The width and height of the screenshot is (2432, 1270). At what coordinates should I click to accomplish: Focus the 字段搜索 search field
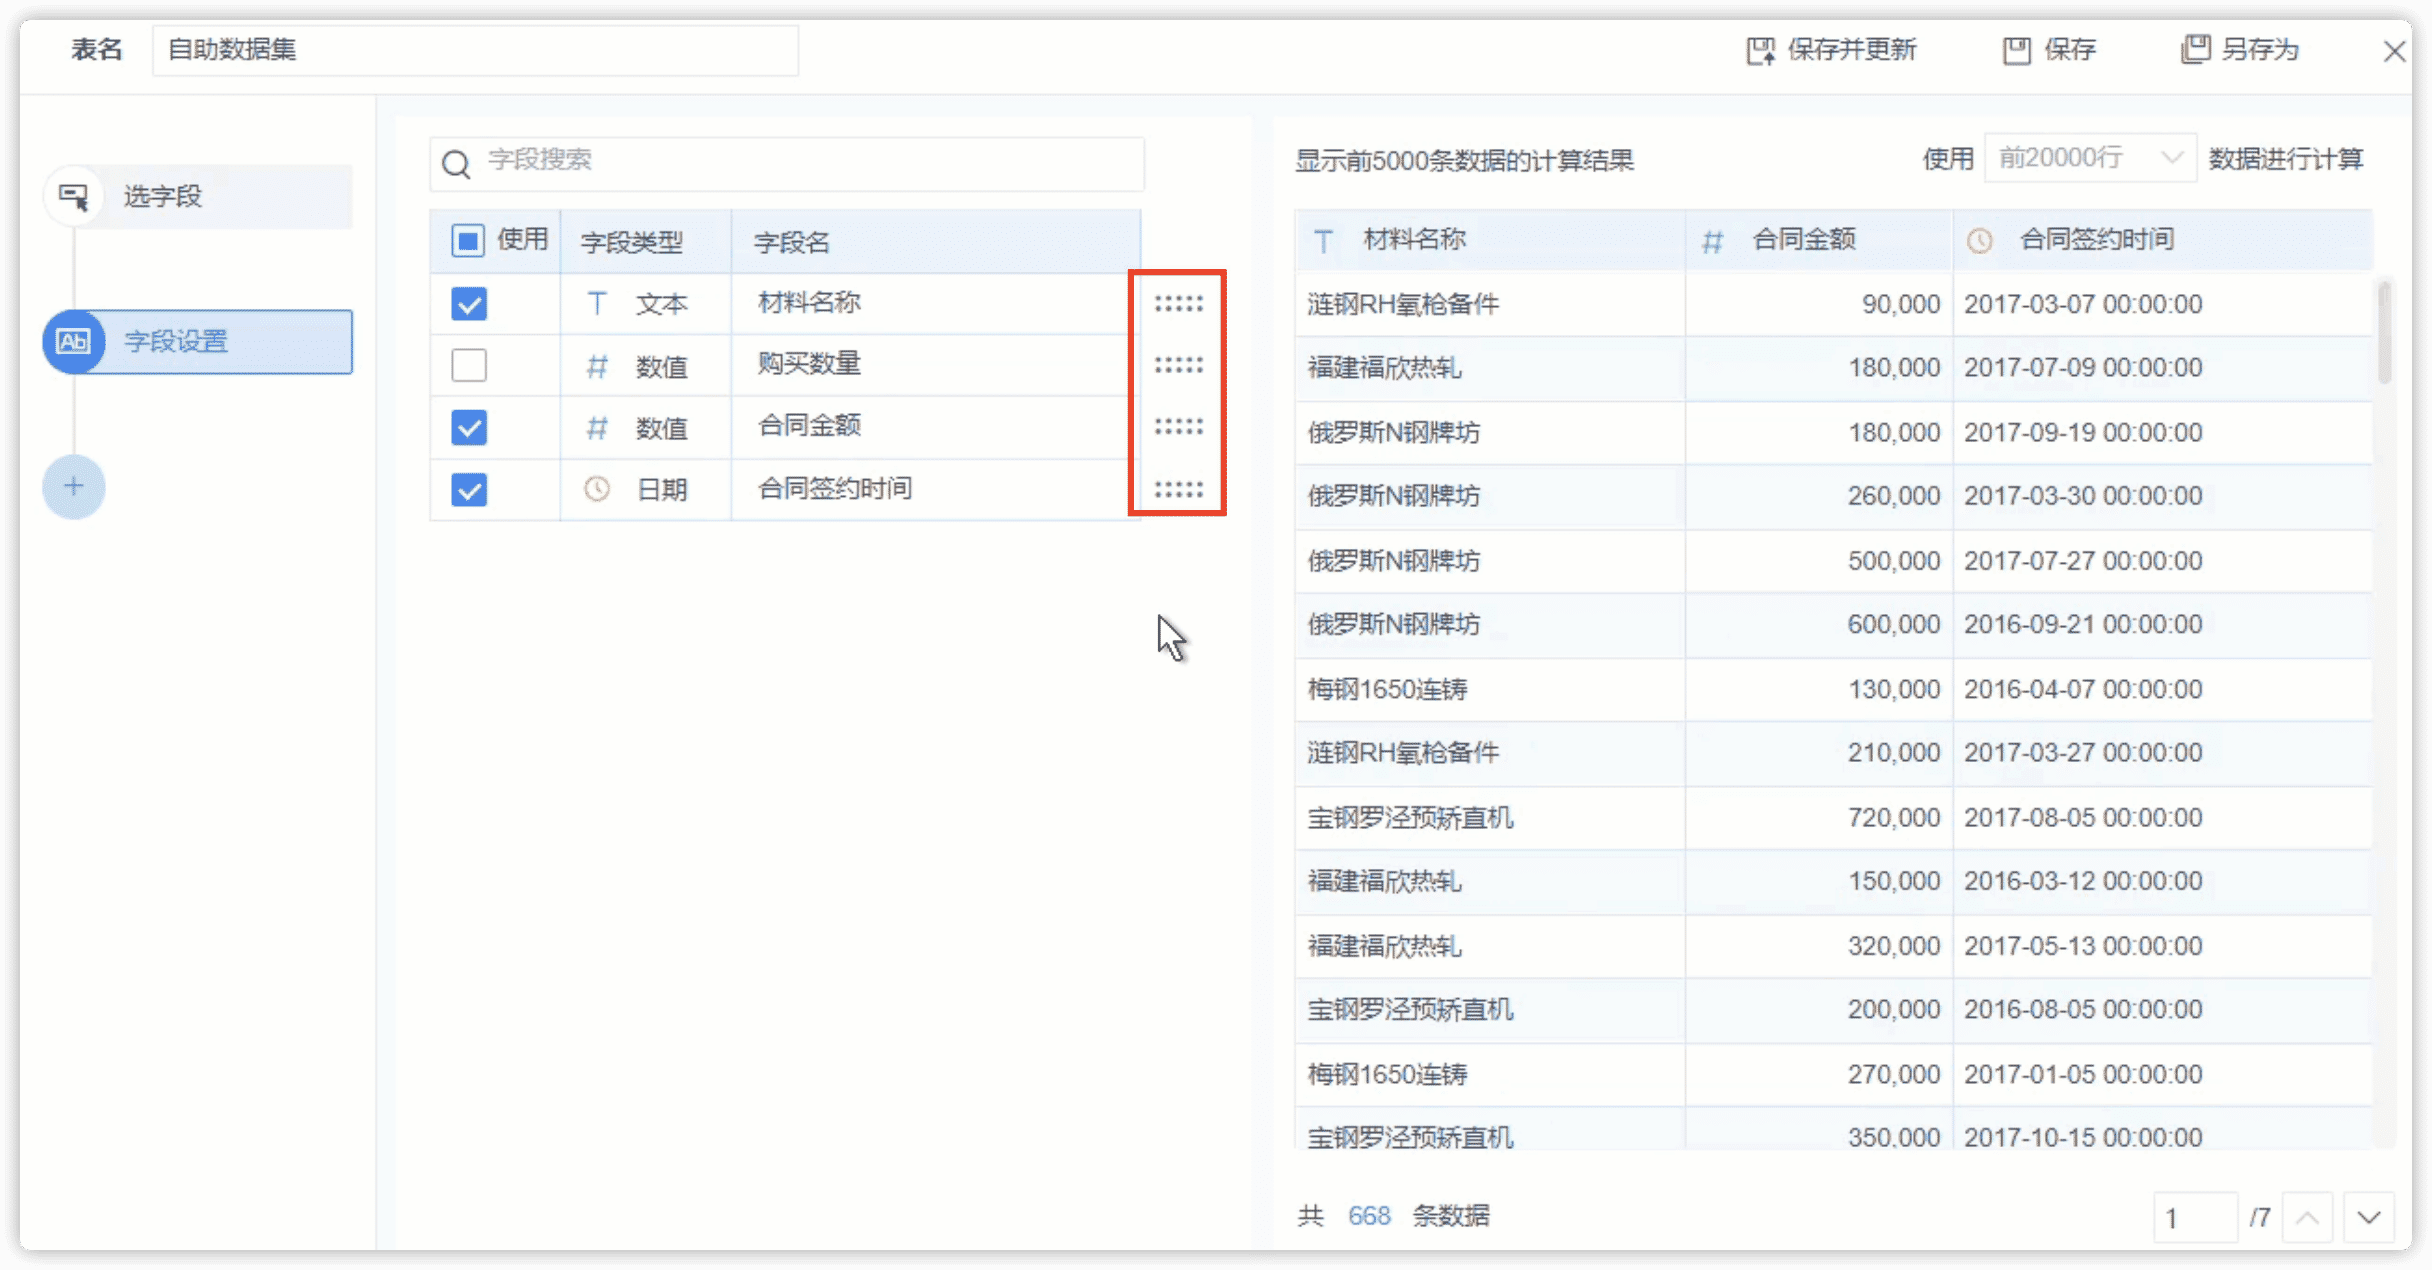(787, 164)
